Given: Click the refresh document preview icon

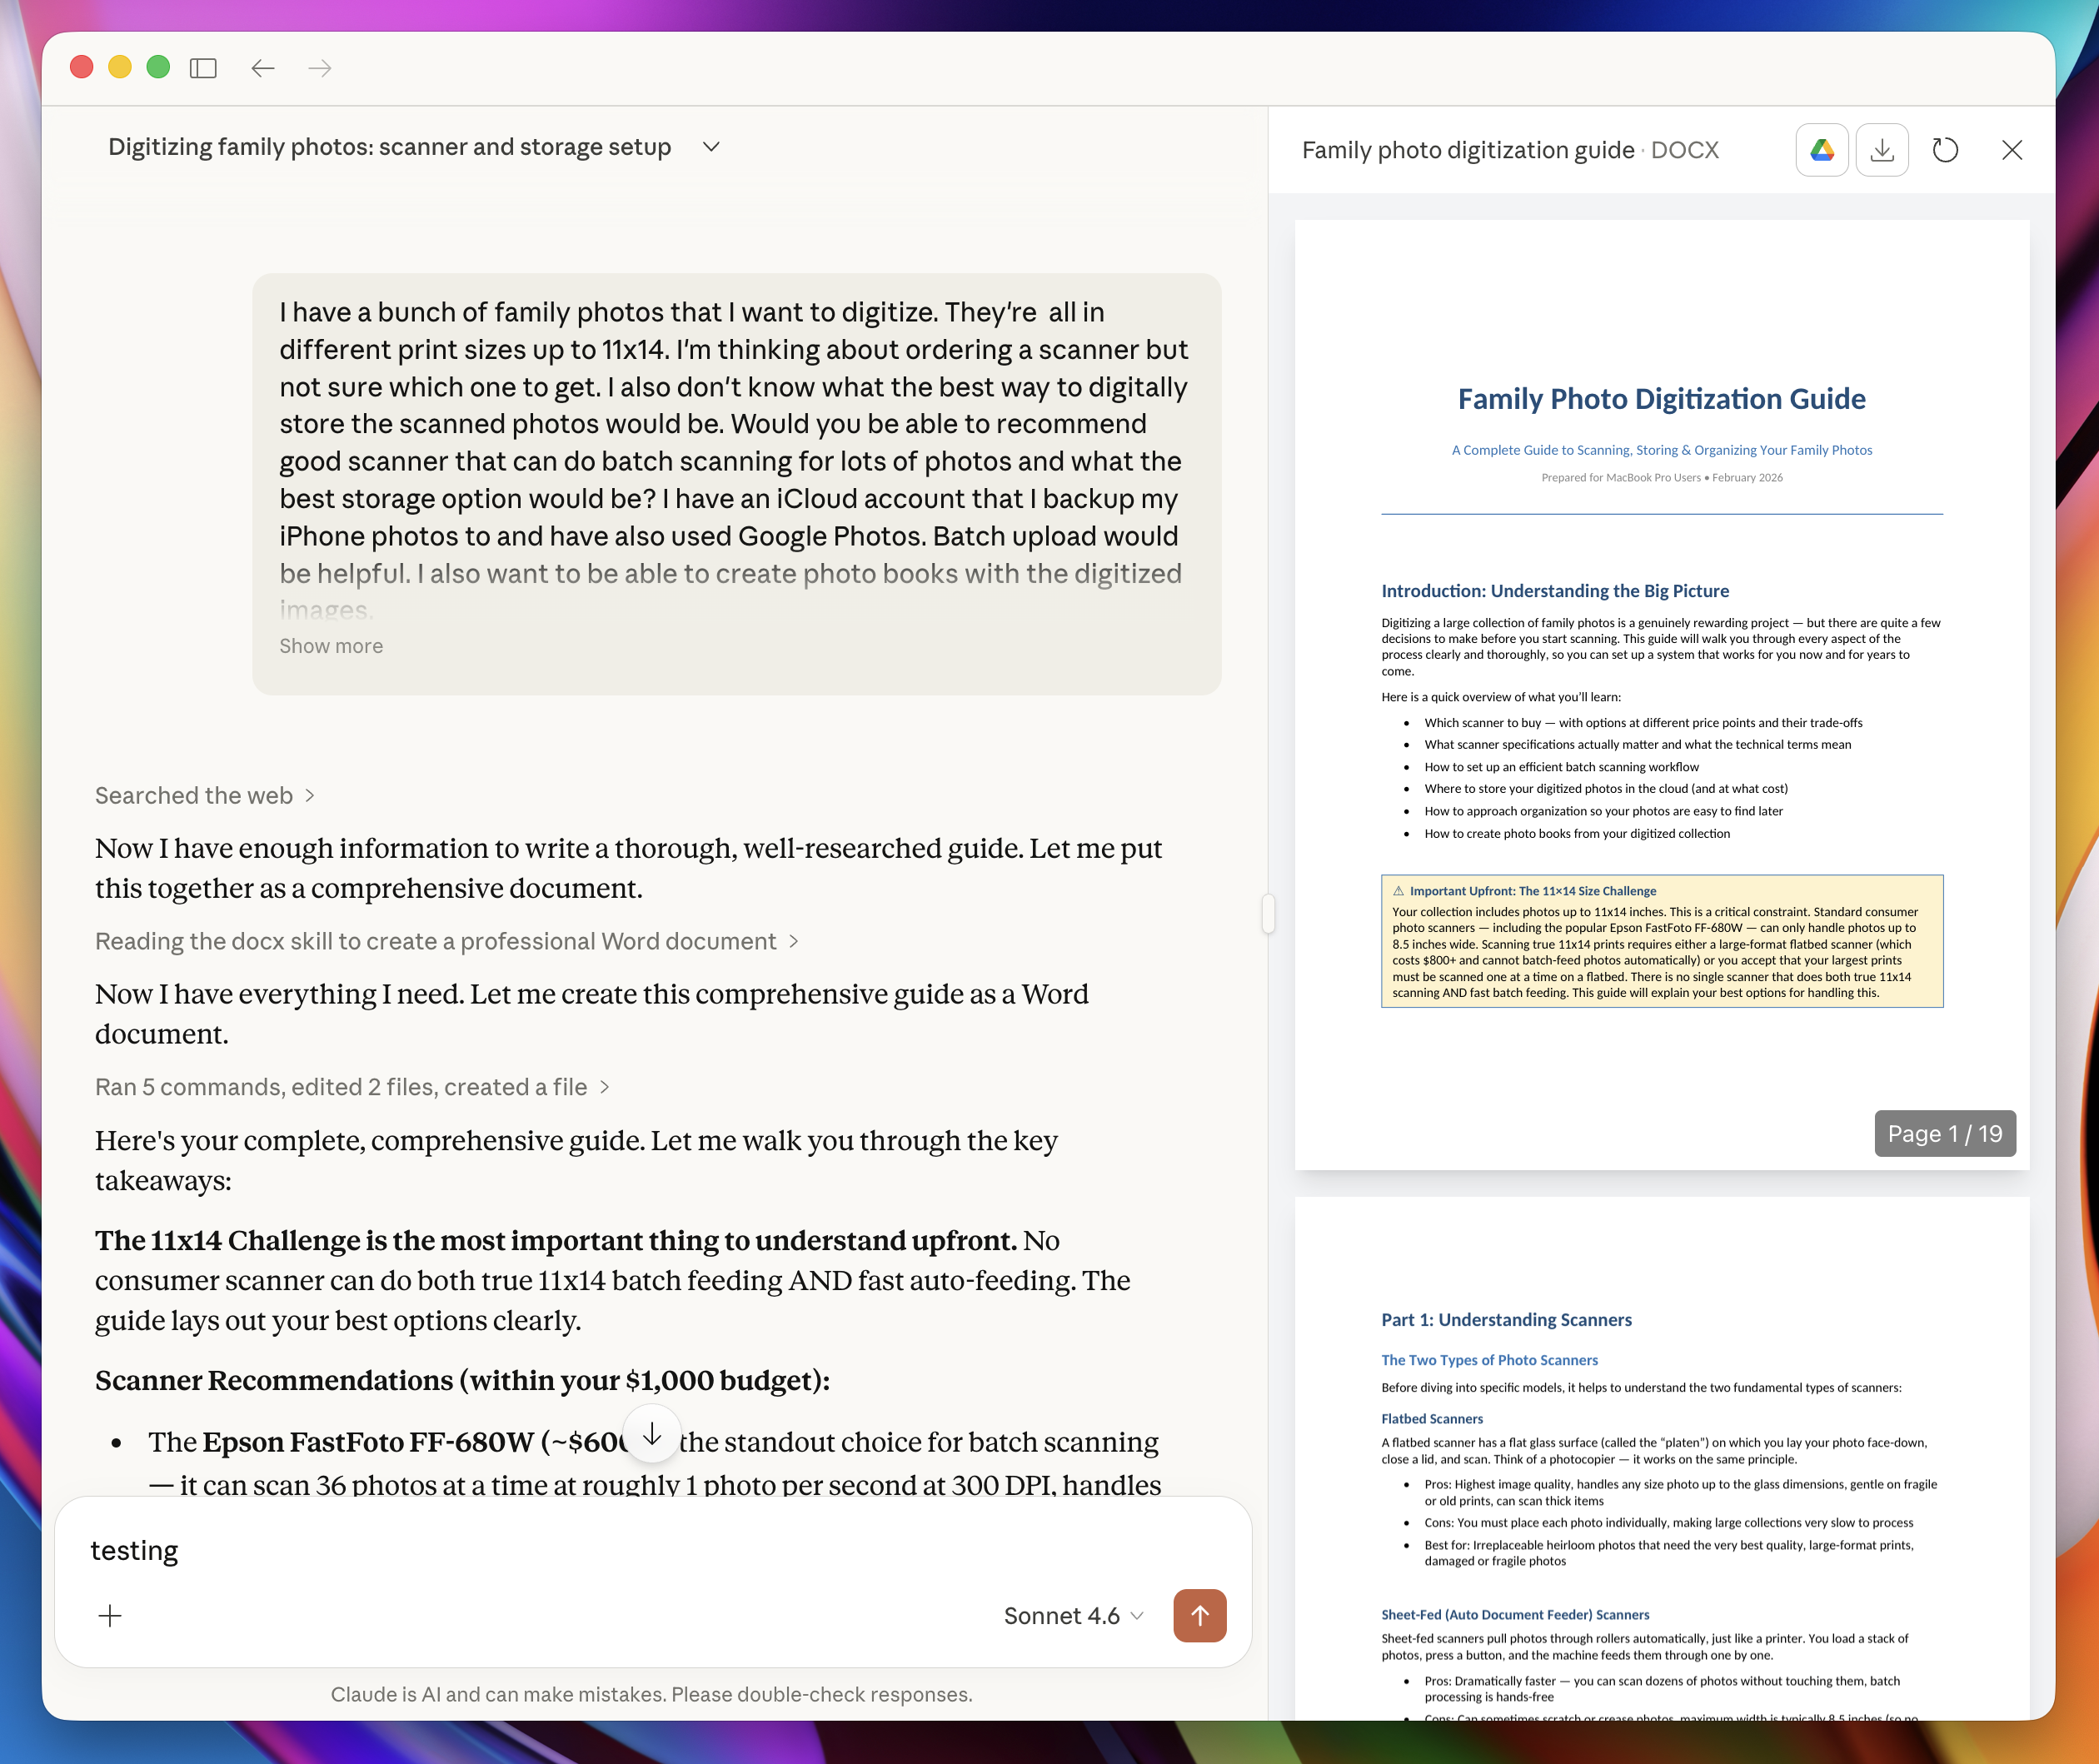Looking at the screenshot, I should (1944, 150).
